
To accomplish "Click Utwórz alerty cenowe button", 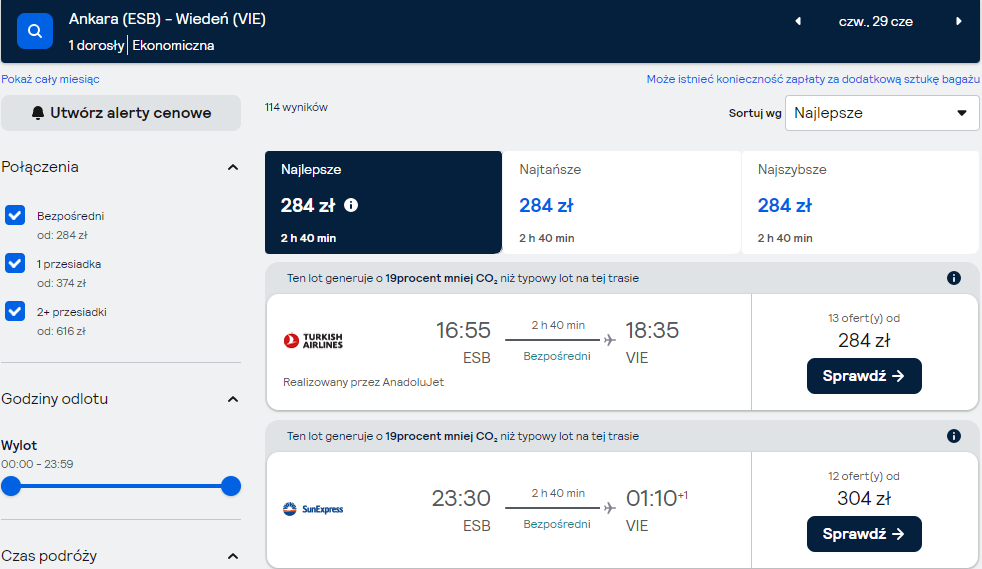I will (121, 113).
